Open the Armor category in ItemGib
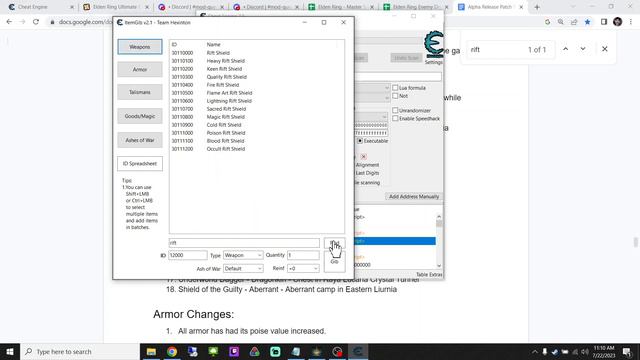The height and width of the screenshot is (360, 640). point(140,69)
